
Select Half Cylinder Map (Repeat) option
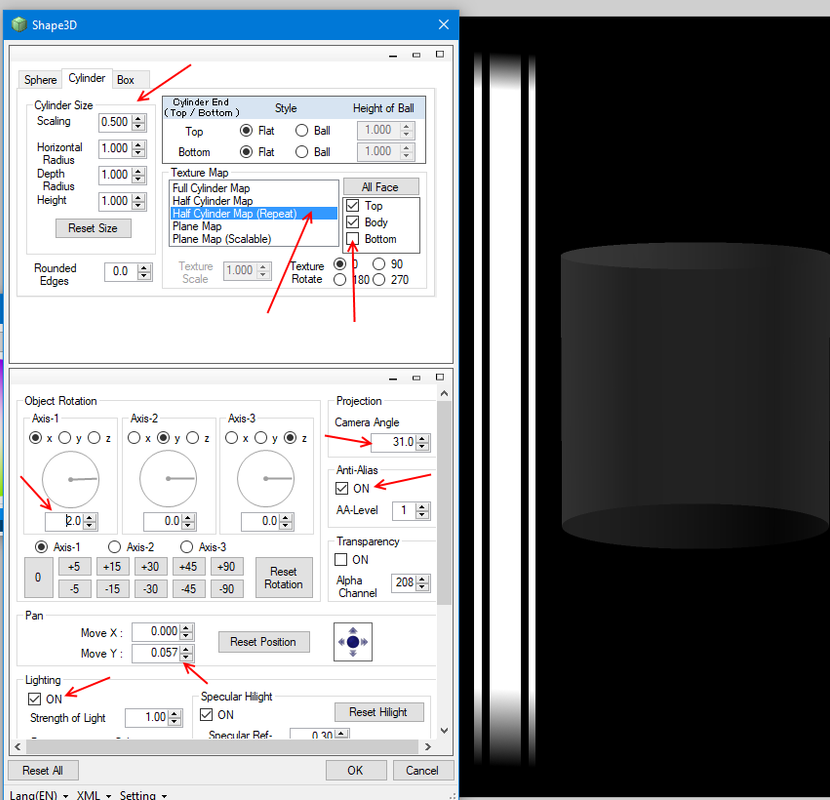254,213
